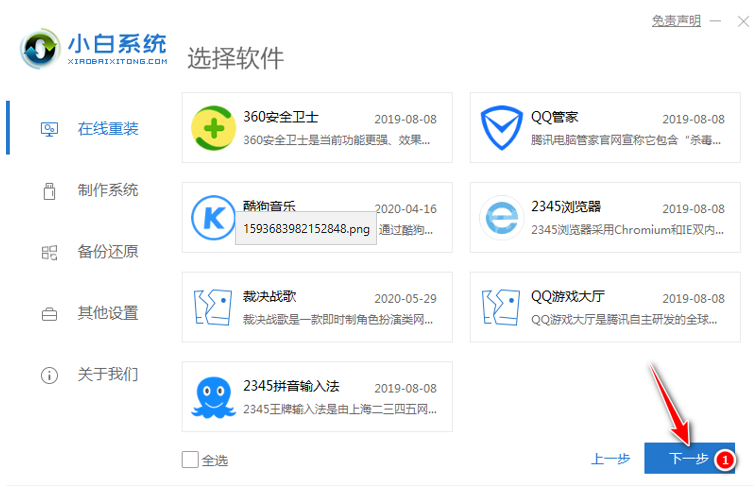Click the 2345浏览器 e icon

pos(501,218)
